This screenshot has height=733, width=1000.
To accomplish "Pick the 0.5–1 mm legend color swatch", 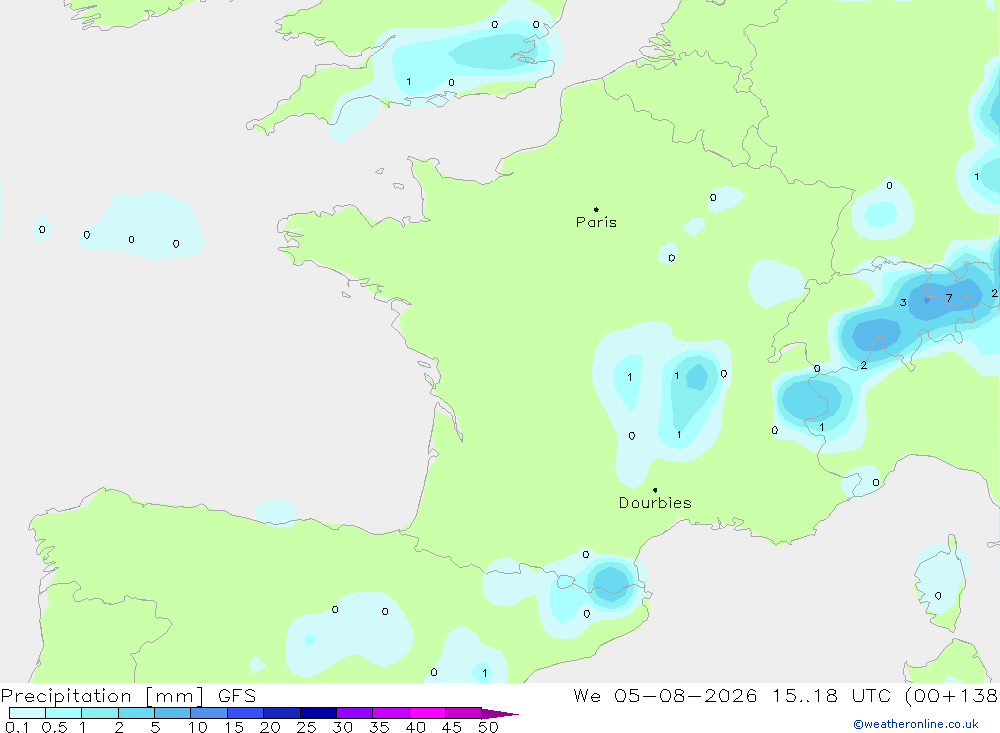I will 64,713.
